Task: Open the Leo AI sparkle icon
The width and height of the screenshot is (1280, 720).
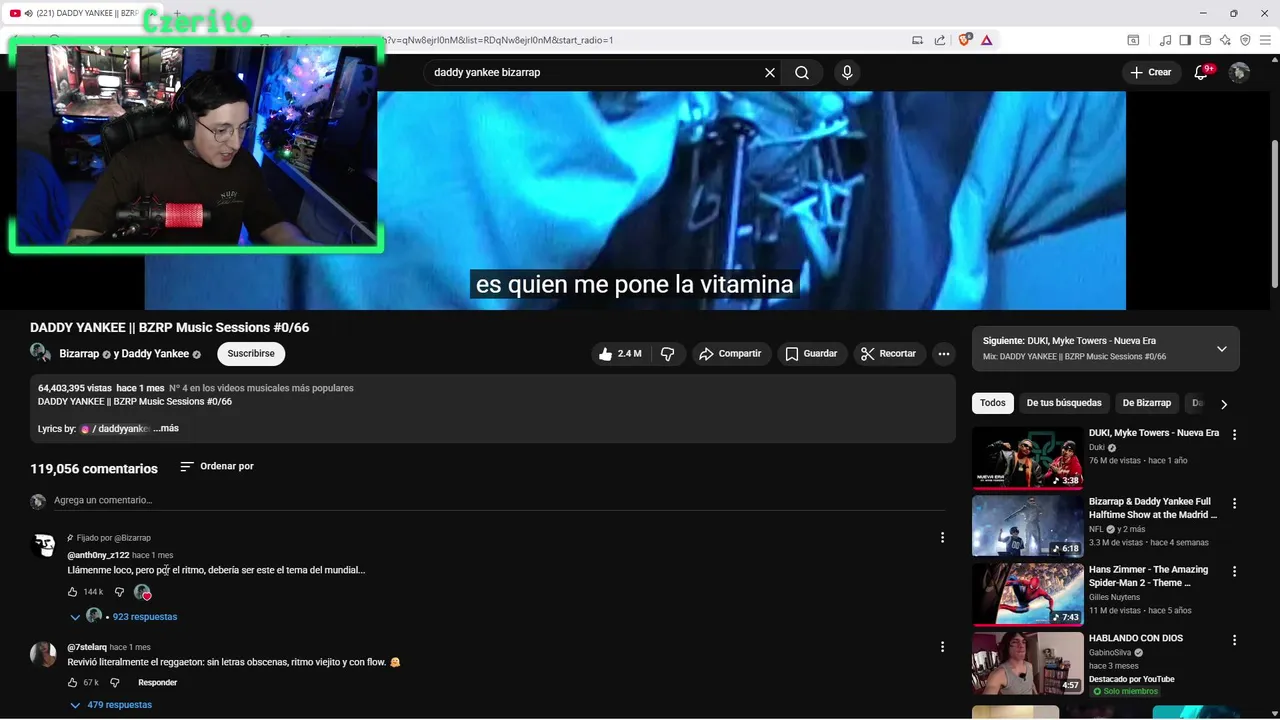Action: tap(1225, 40)
